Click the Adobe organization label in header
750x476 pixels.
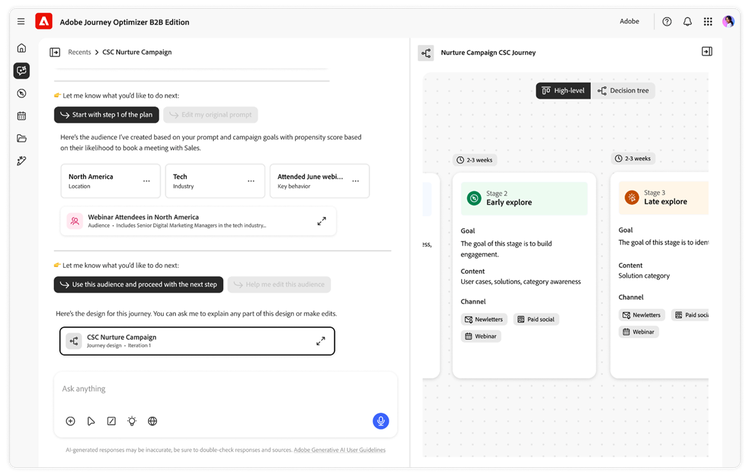(x=629, y=22)
